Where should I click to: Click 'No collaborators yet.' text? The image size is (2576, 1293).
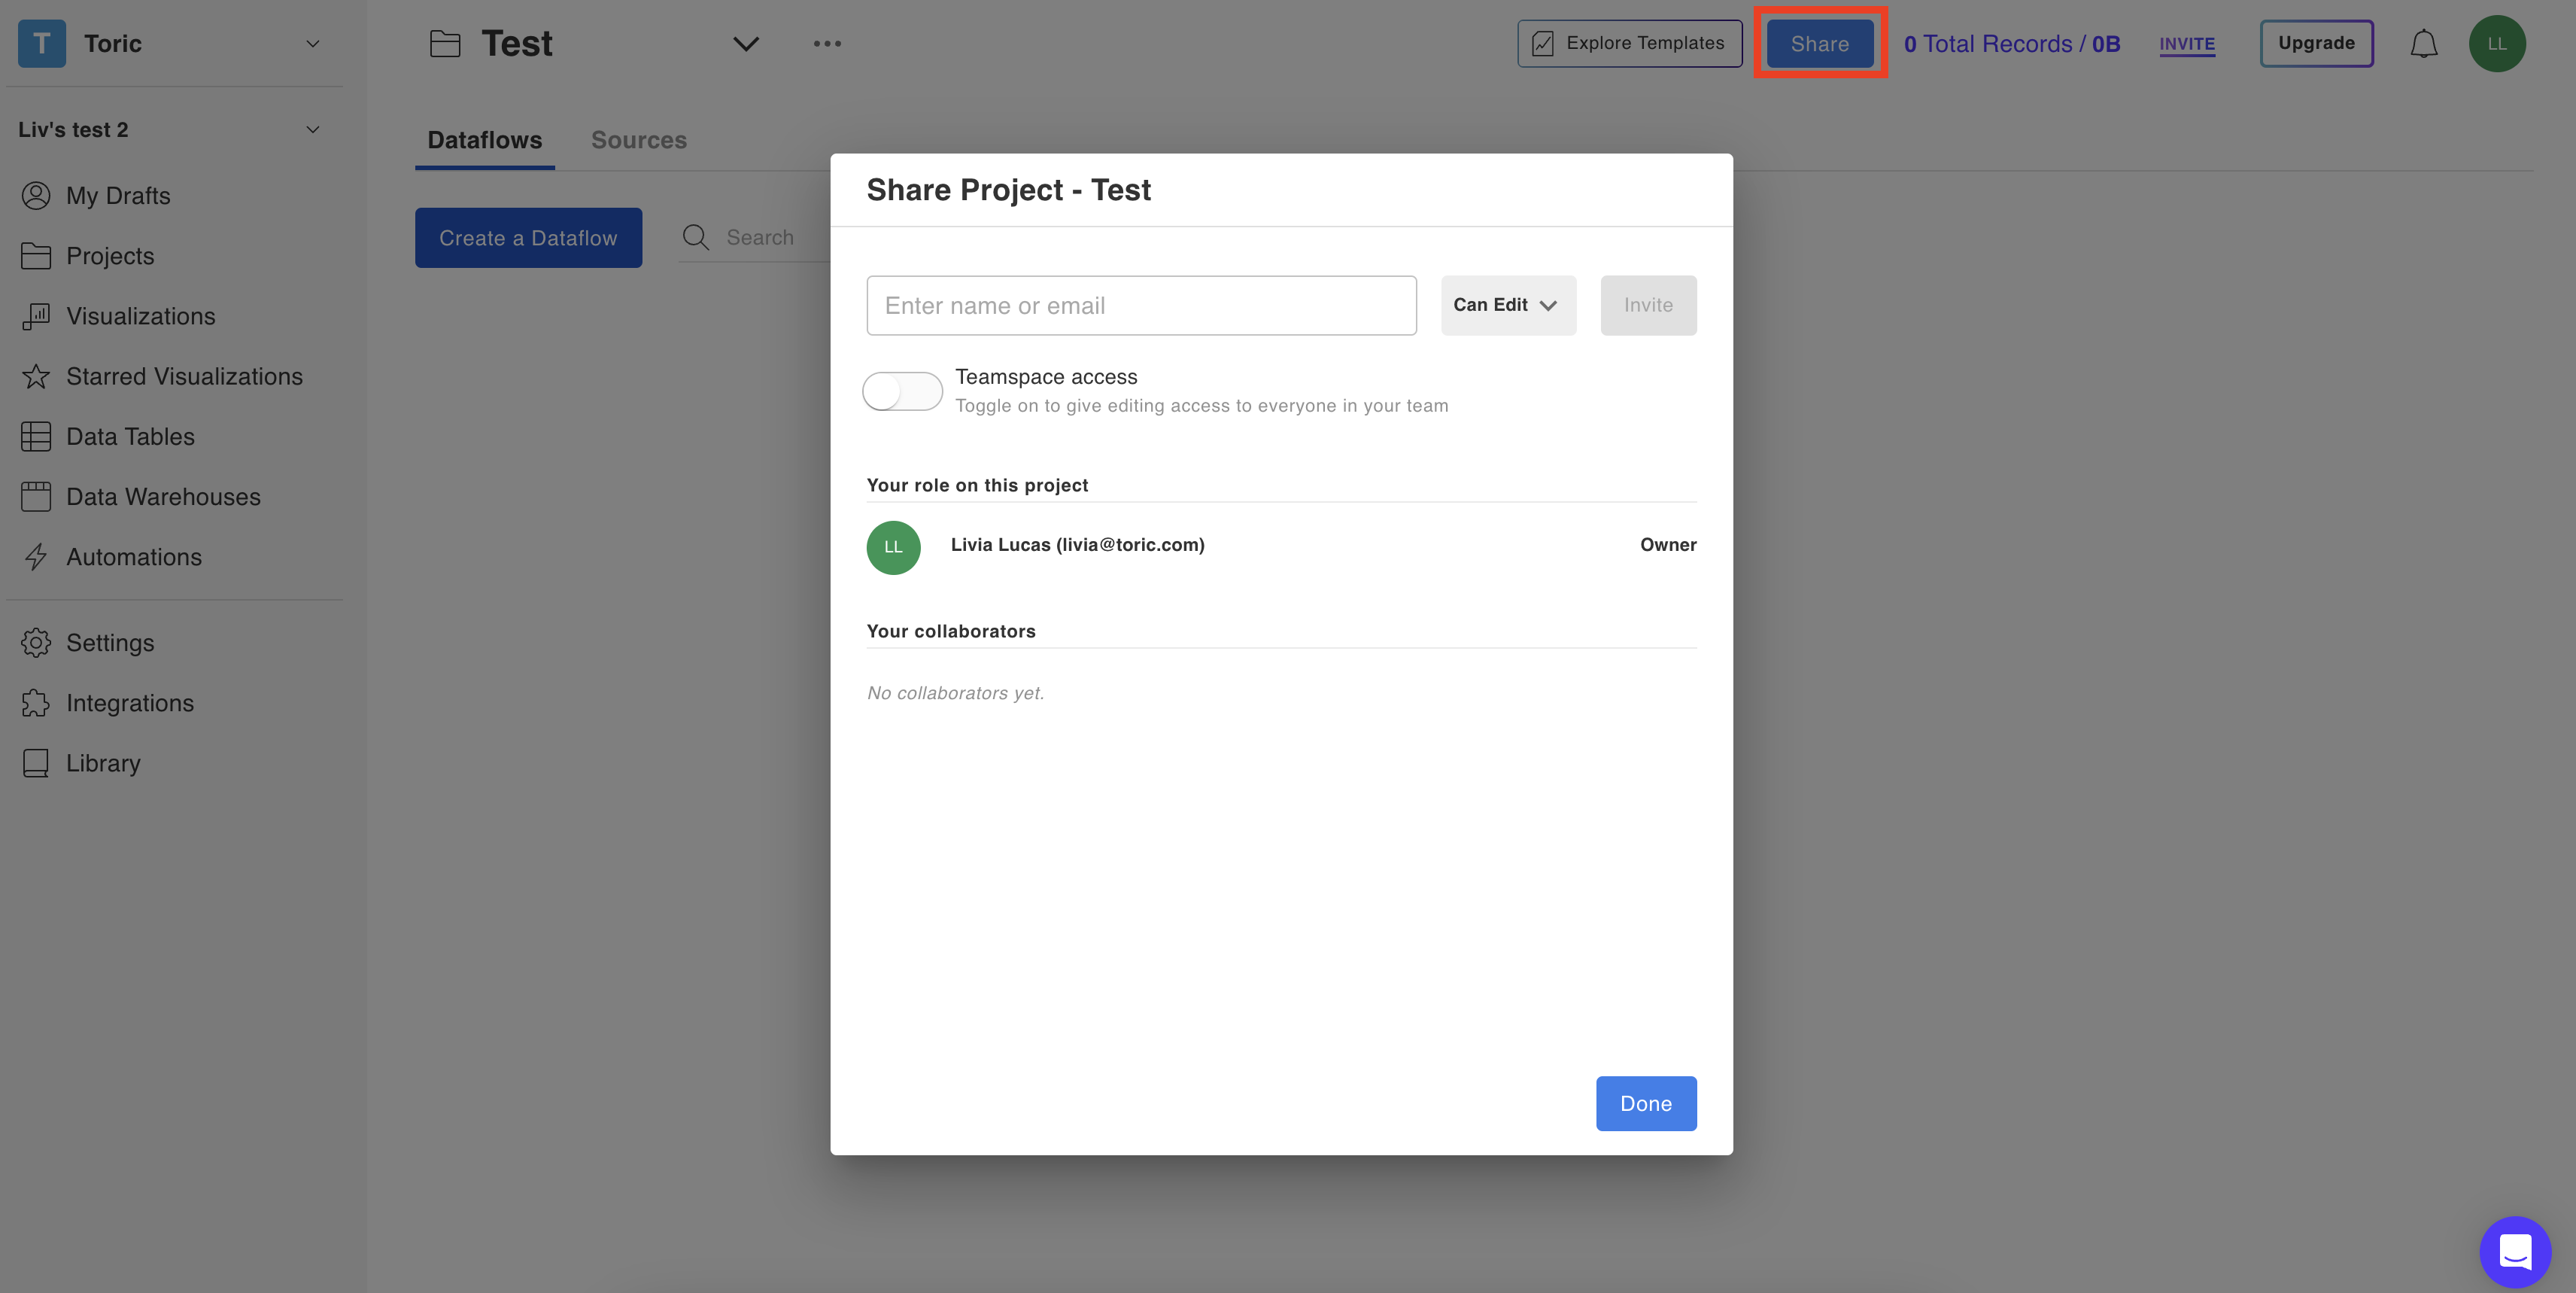click(x=955, y=693)
